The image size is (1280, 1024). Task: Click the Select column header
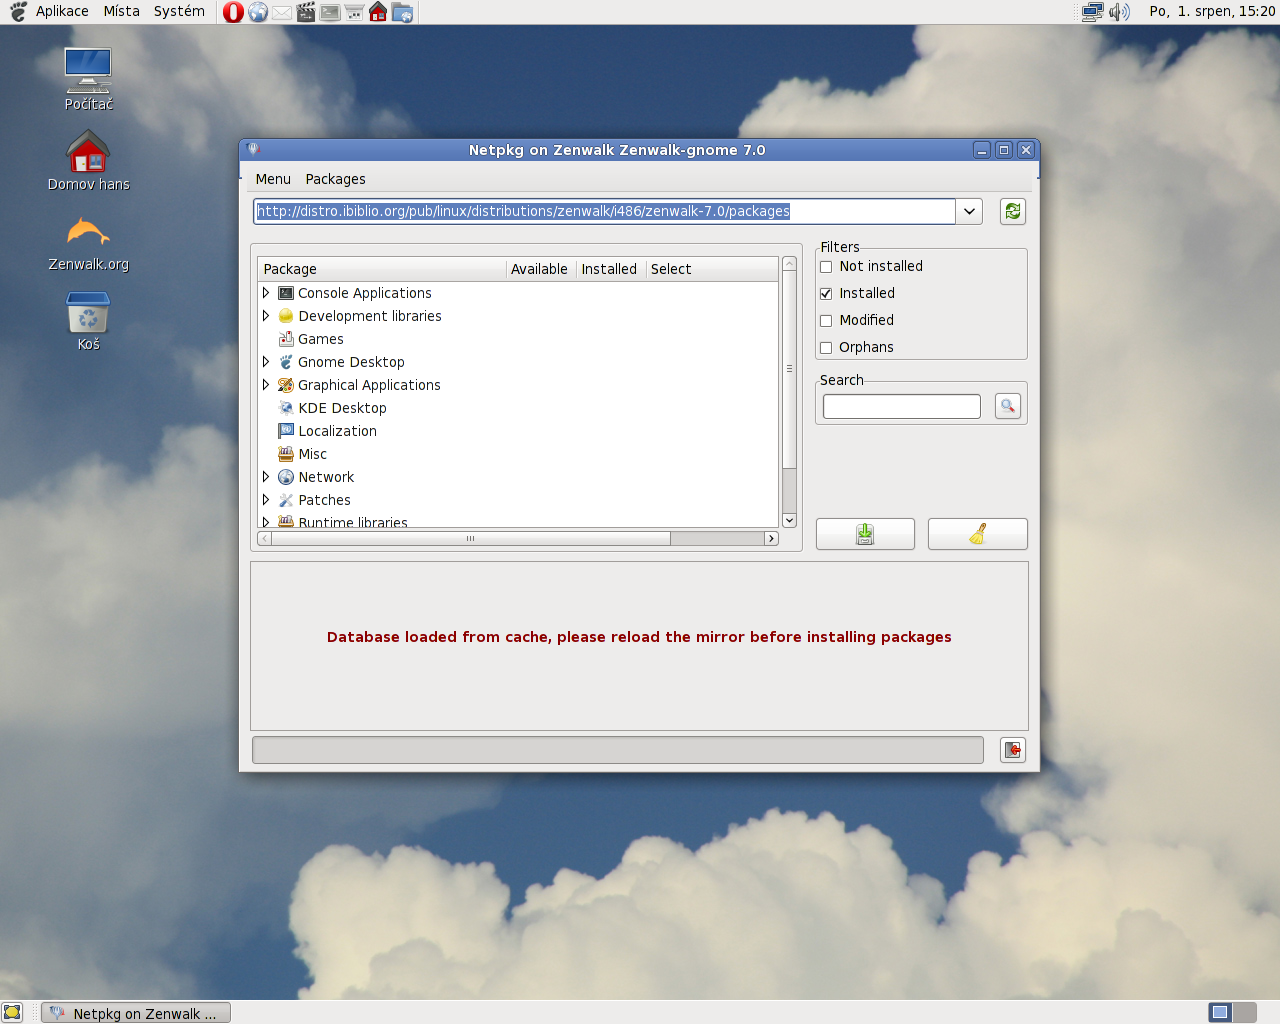click(x=711, y=269)
